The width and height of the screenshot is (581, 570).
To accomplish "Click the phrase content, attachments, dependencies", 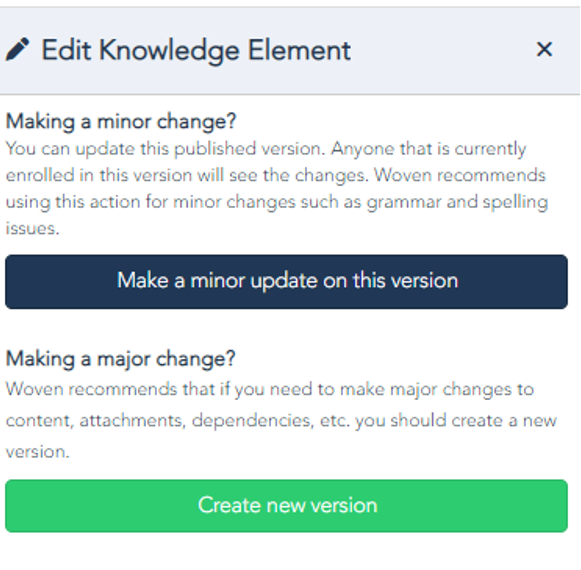I will click(160, 421).
